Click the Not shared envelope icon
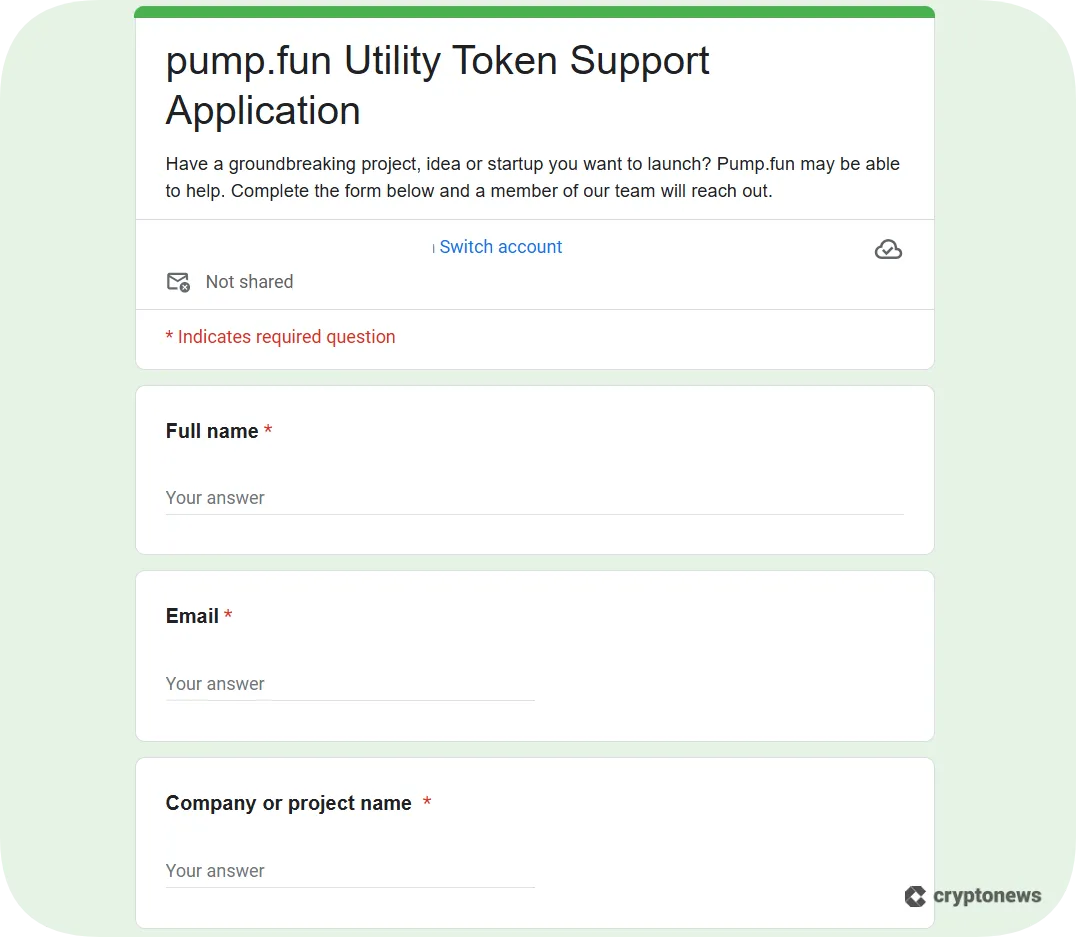1076x937 pixels. point(178,282)
